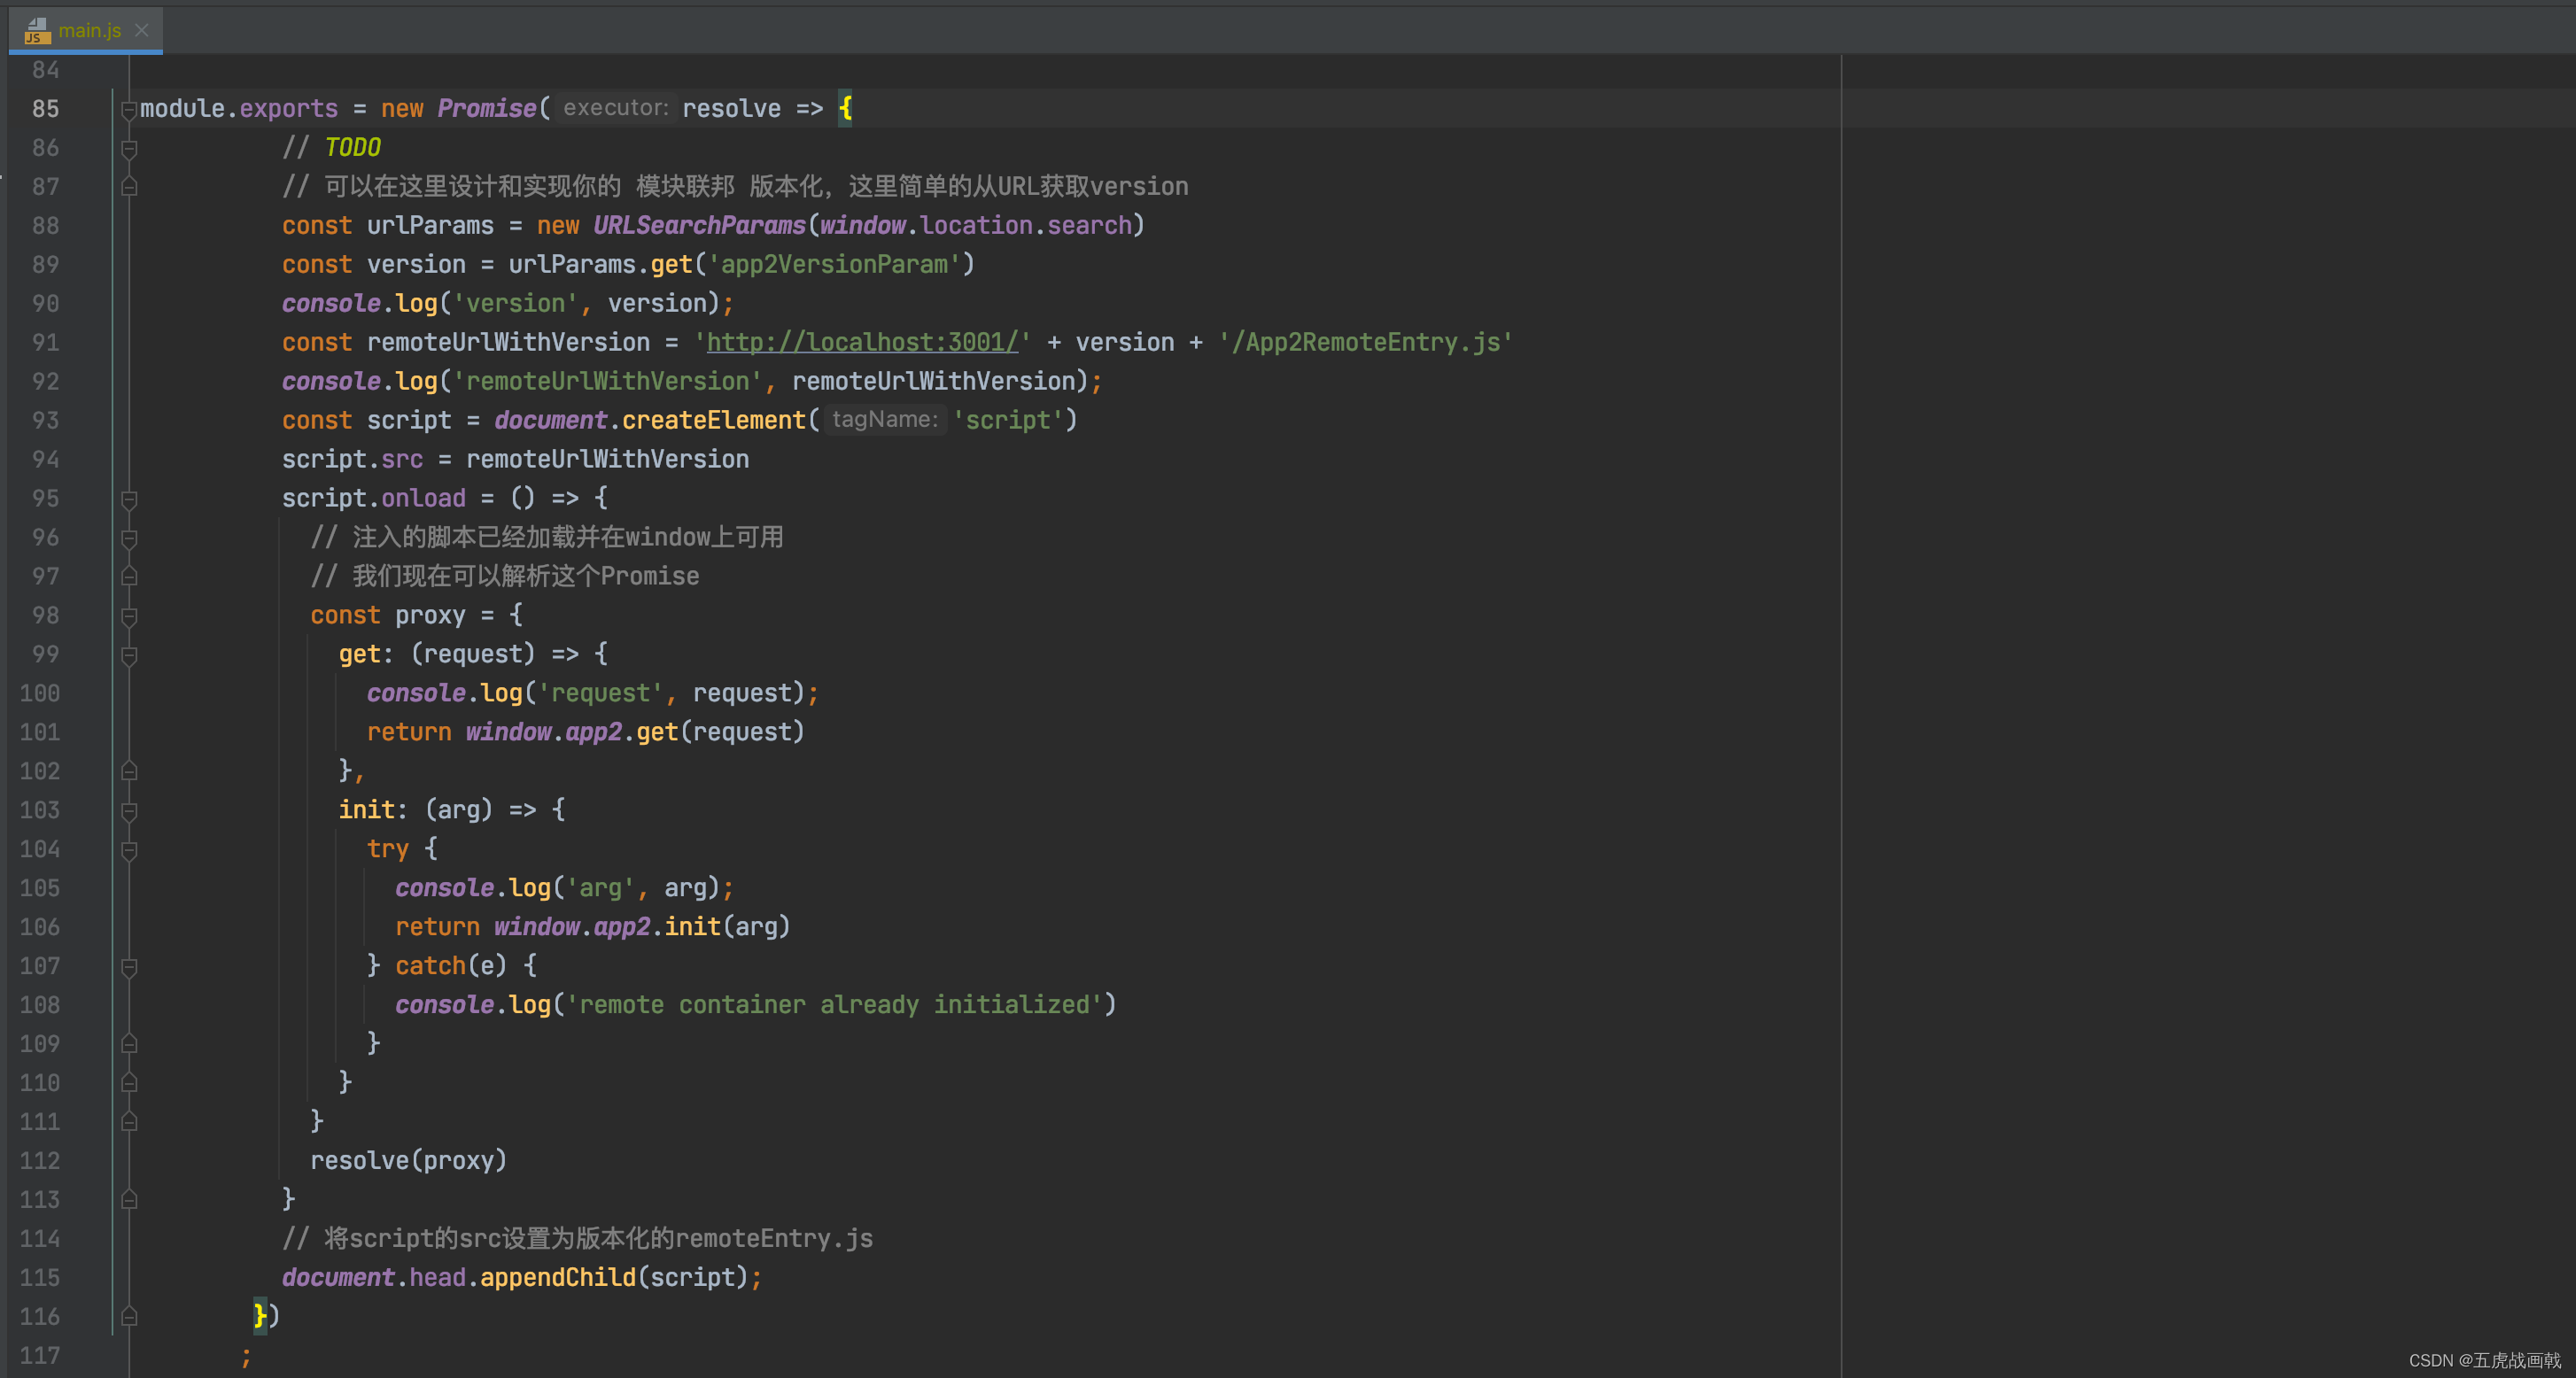Screen dimensions: 2576x1378
Task: Click the 'app2VersionParam' string
Action: 834,265
